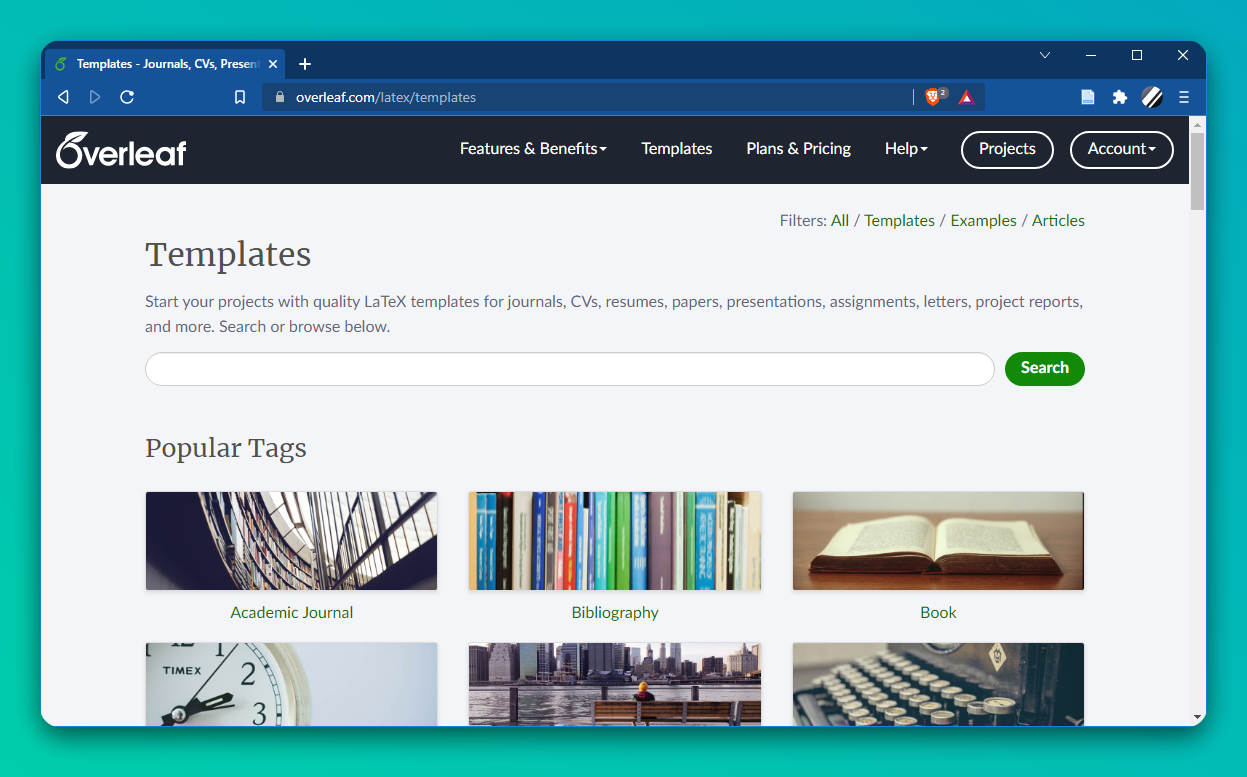Navigate back using the back arrow

tap(63, 97)
